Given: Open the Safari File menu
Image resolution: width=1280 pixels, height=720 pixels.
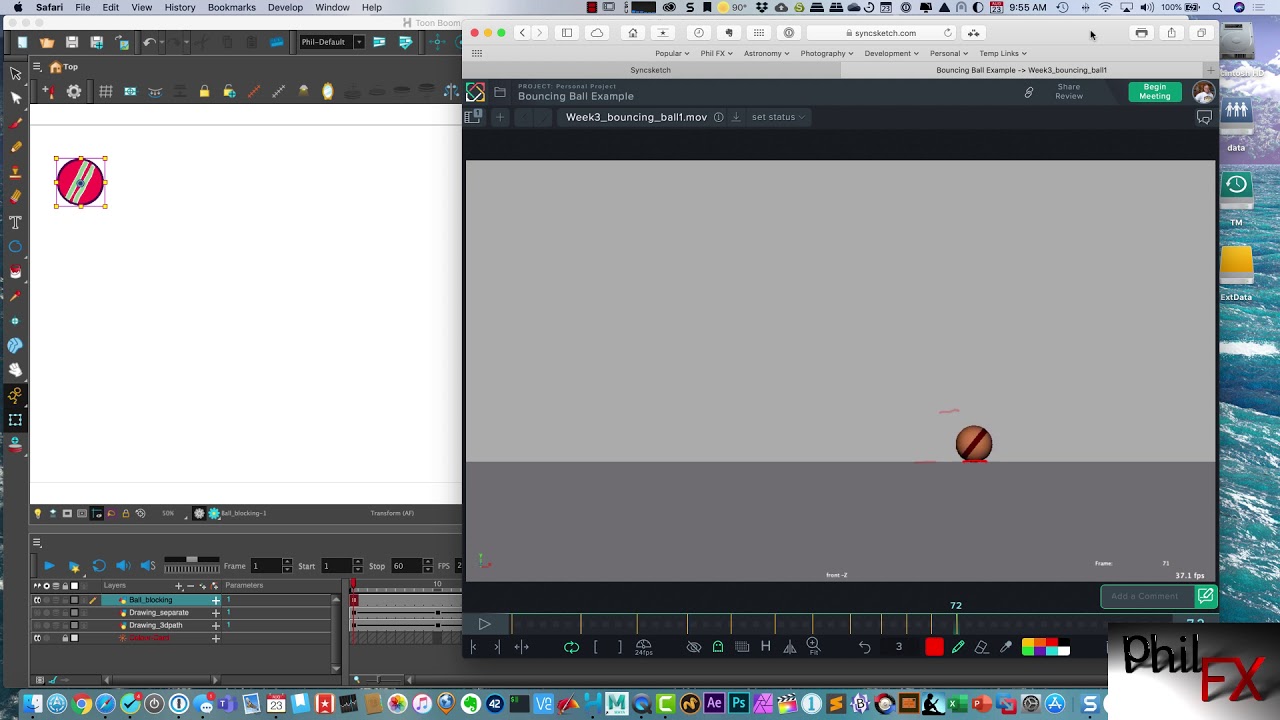Looking at the screenshot, I should pos(83,7).
